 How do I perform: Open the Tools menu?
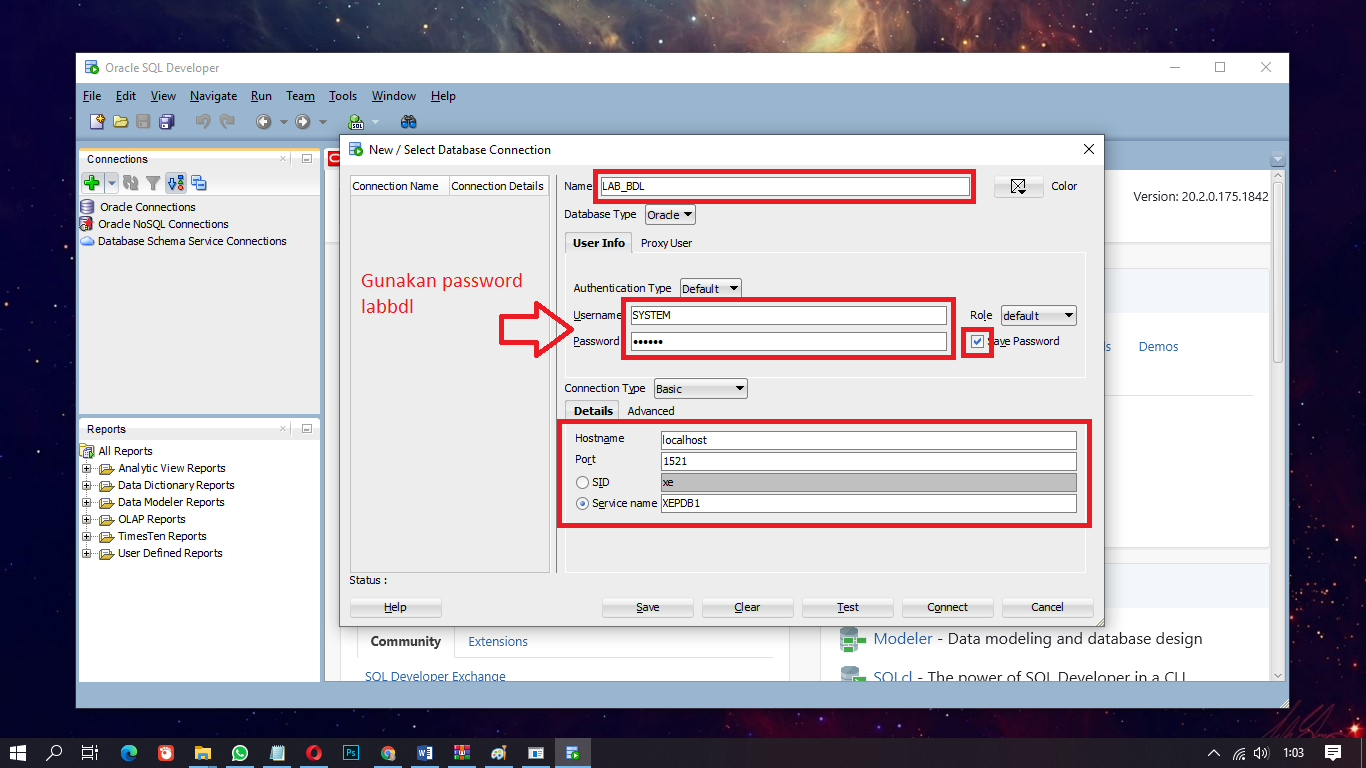342,96
